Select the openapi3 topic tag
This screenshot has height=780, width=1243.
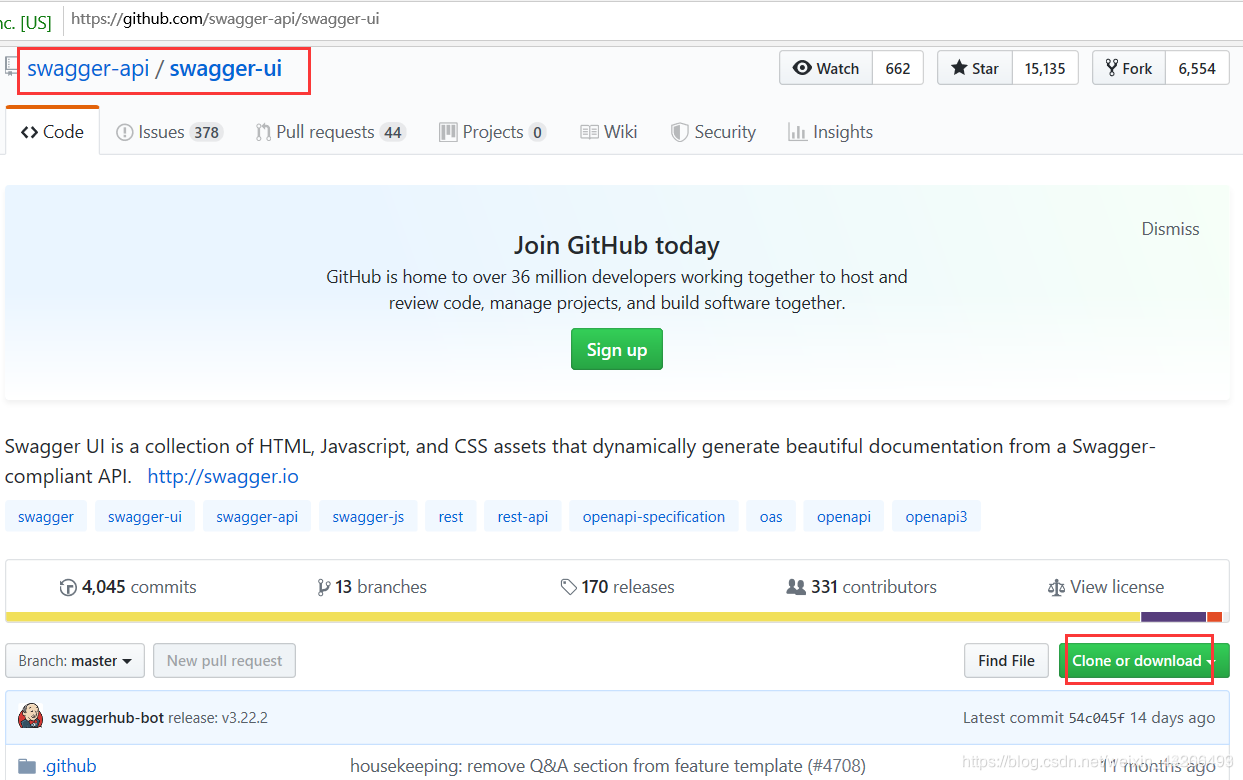click(936, 517)
